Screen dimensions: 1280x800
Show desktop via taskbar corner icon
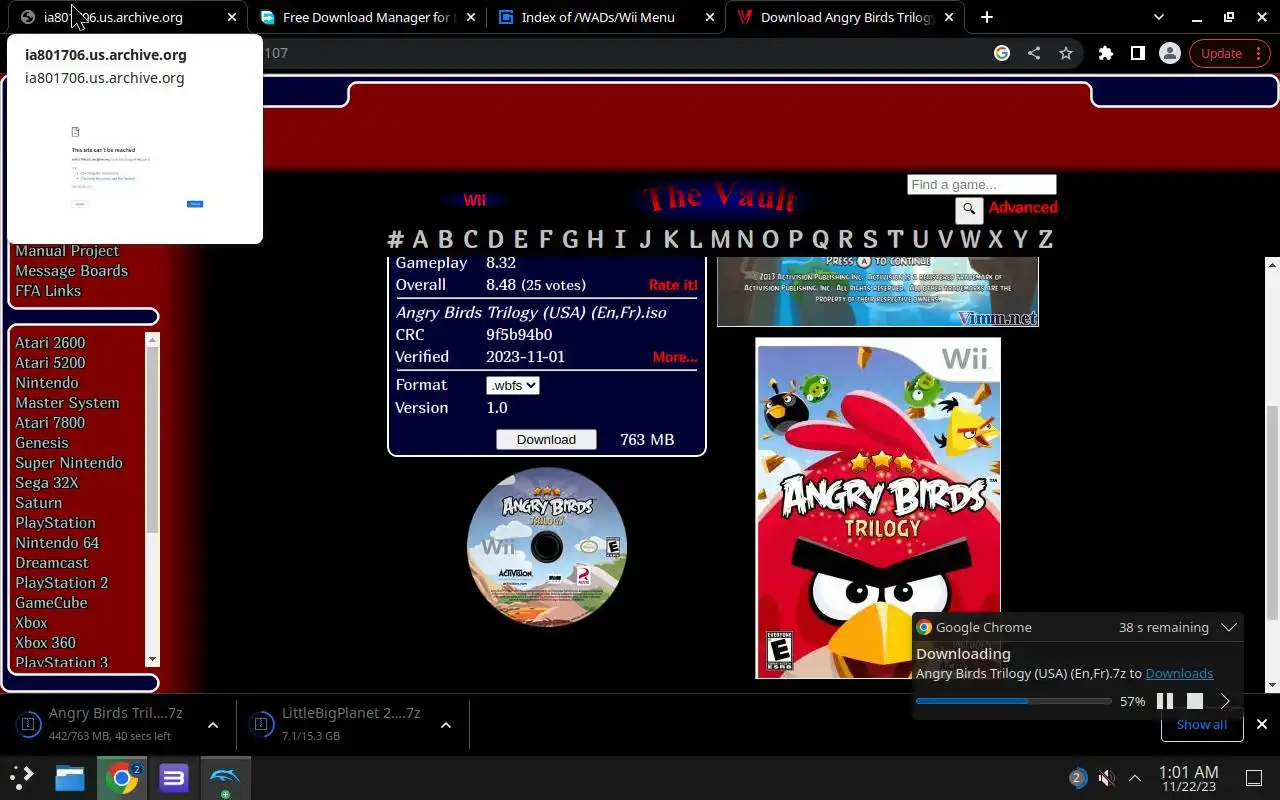pyautogui.click(x=1254, y=778)
